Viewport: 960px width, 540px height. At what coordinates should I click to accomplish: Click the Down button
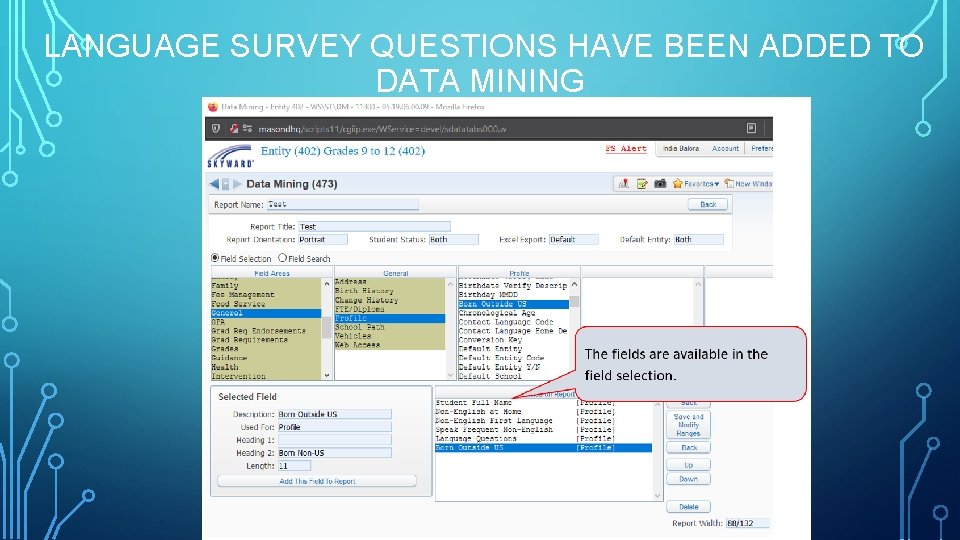click(x=688, y=479)
